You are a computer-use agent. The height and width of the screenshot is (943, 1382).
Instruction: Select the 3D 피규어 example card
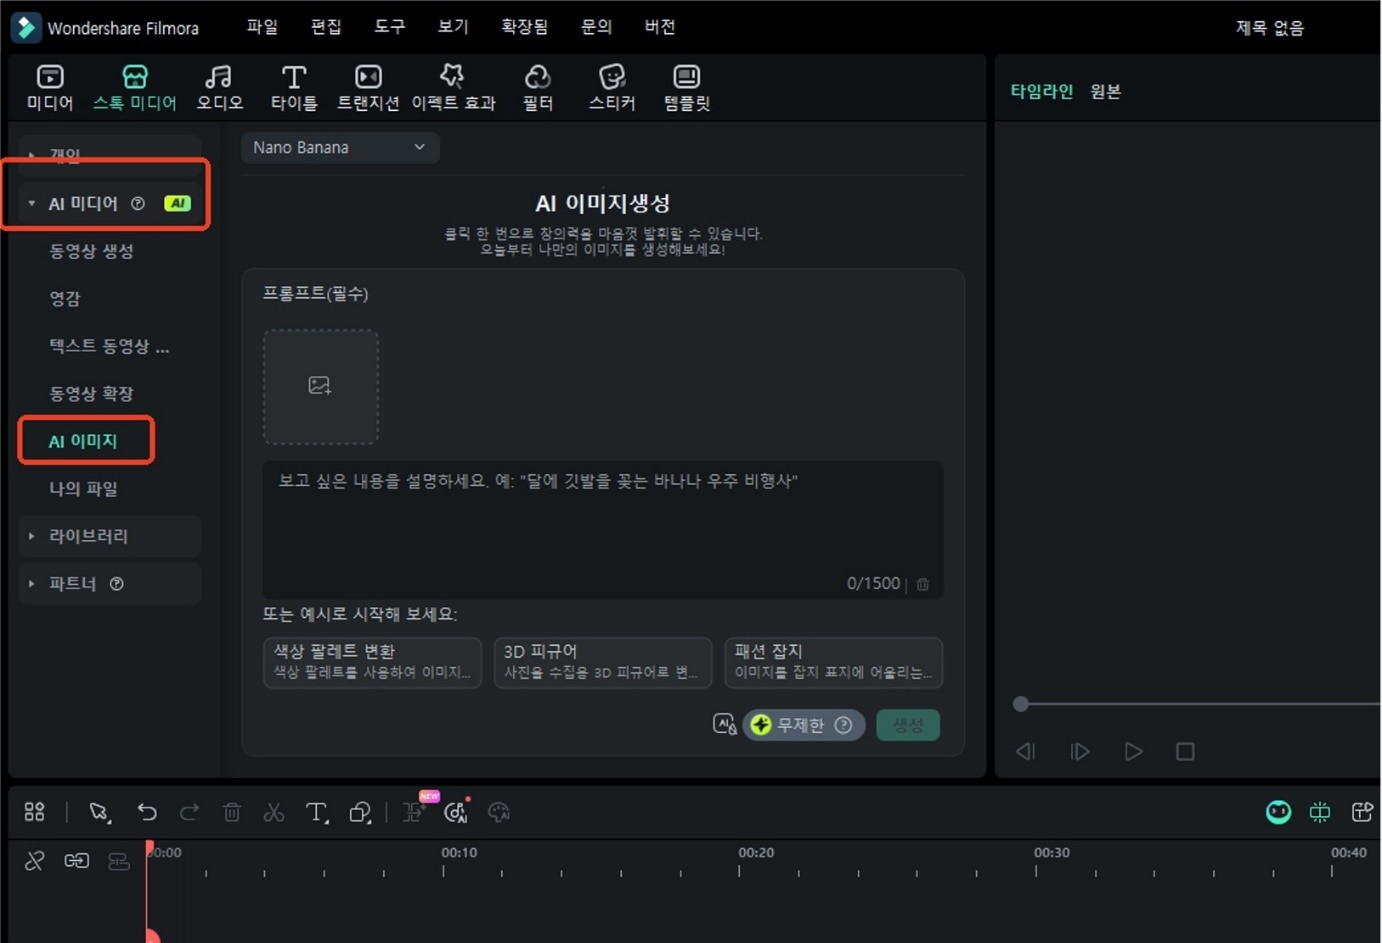602,662
